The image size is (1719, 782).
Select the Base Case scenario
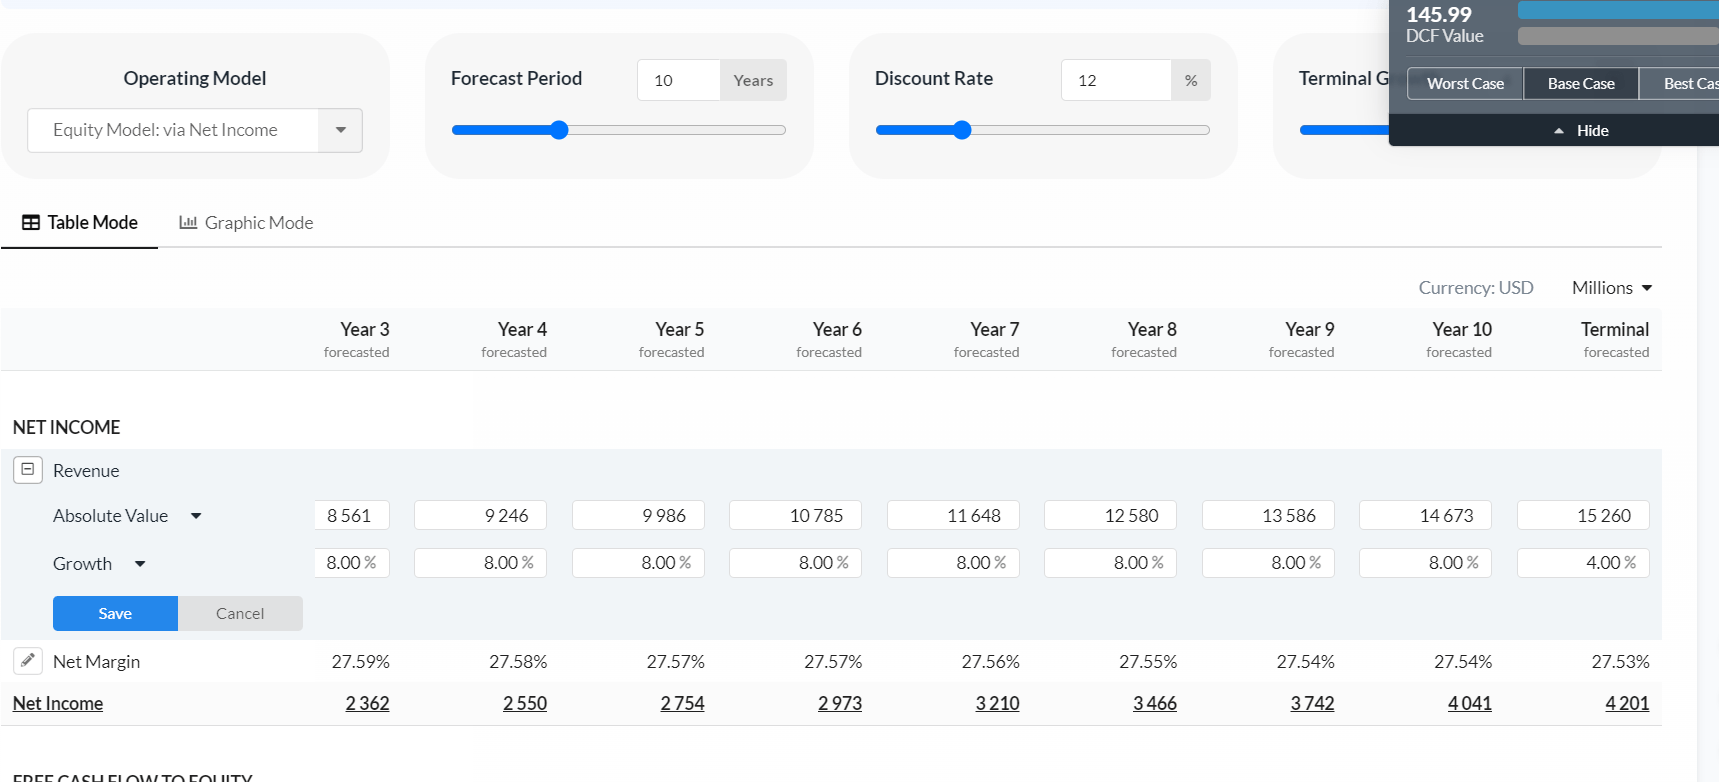tap(1581, 84)
